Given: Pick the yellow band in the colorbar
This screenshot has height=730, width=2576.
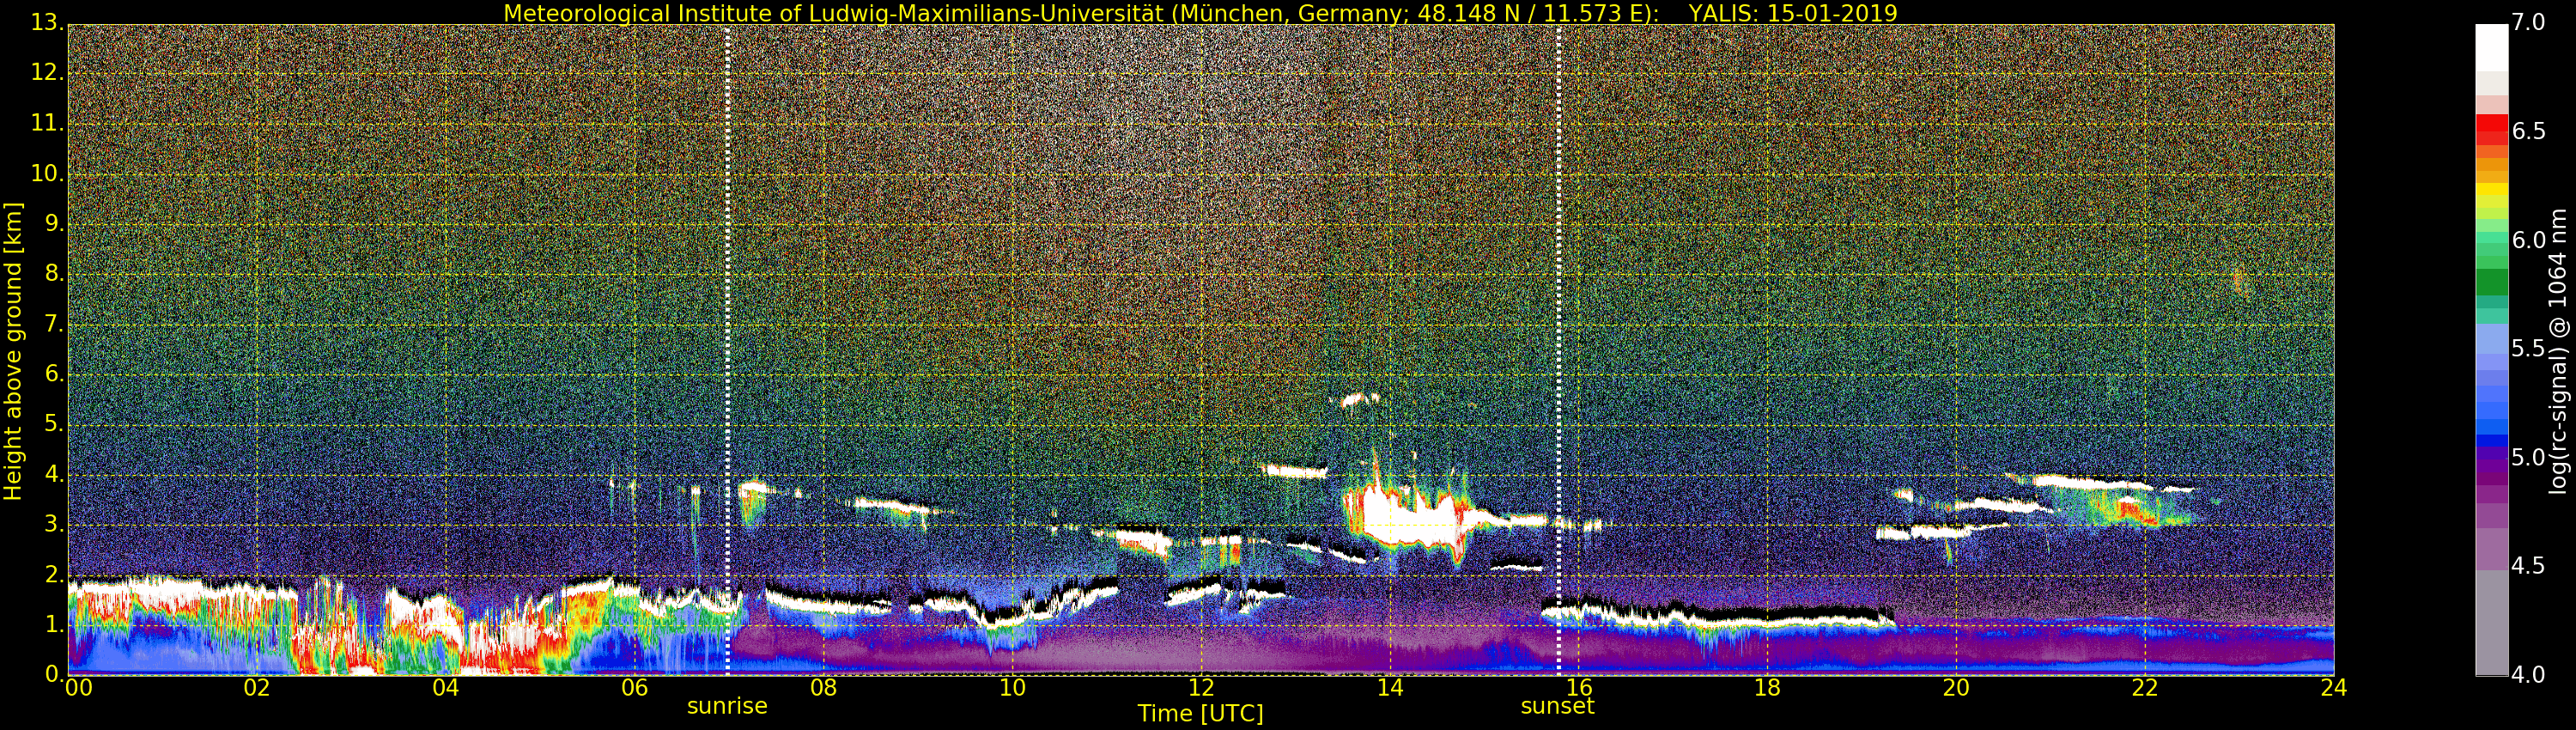Looking at the screenshot, I should [2492, 189].
